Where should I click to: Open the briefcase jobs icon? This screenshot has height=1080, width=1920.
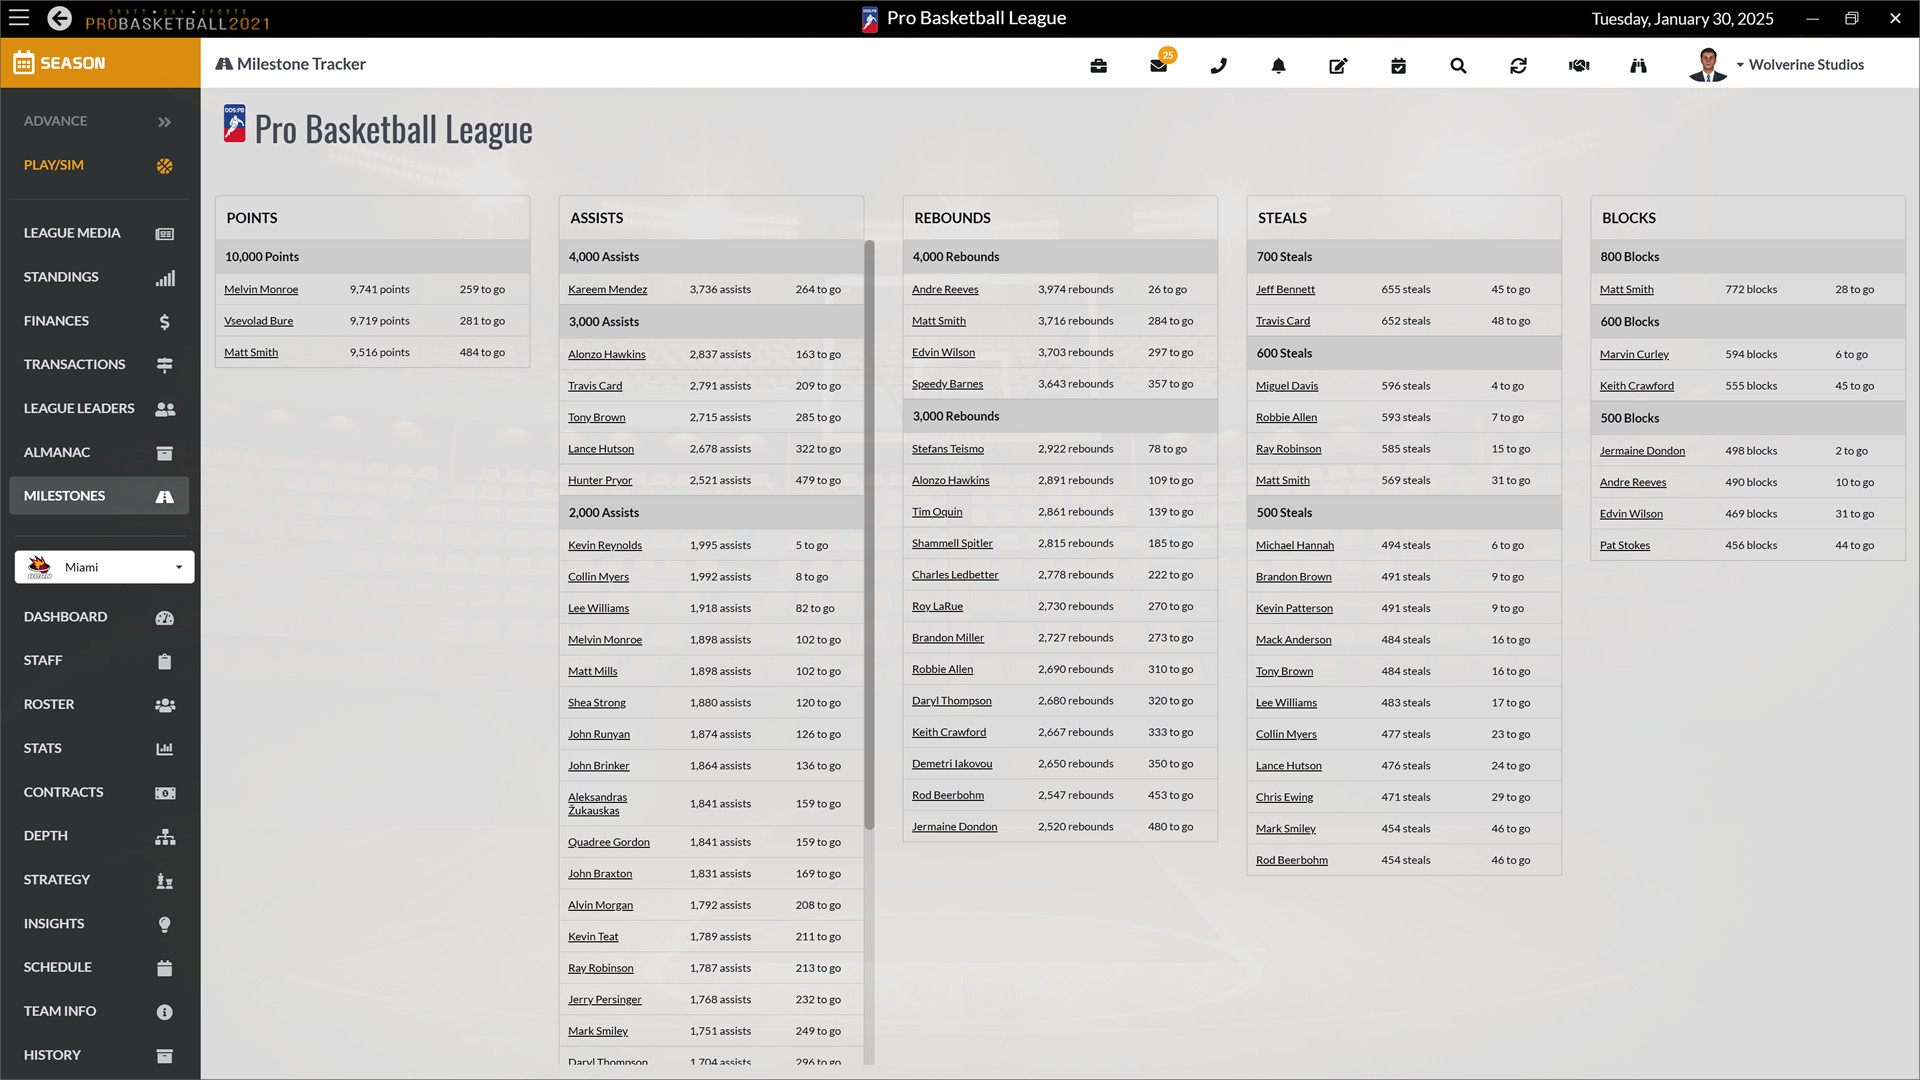(1098, 66)
